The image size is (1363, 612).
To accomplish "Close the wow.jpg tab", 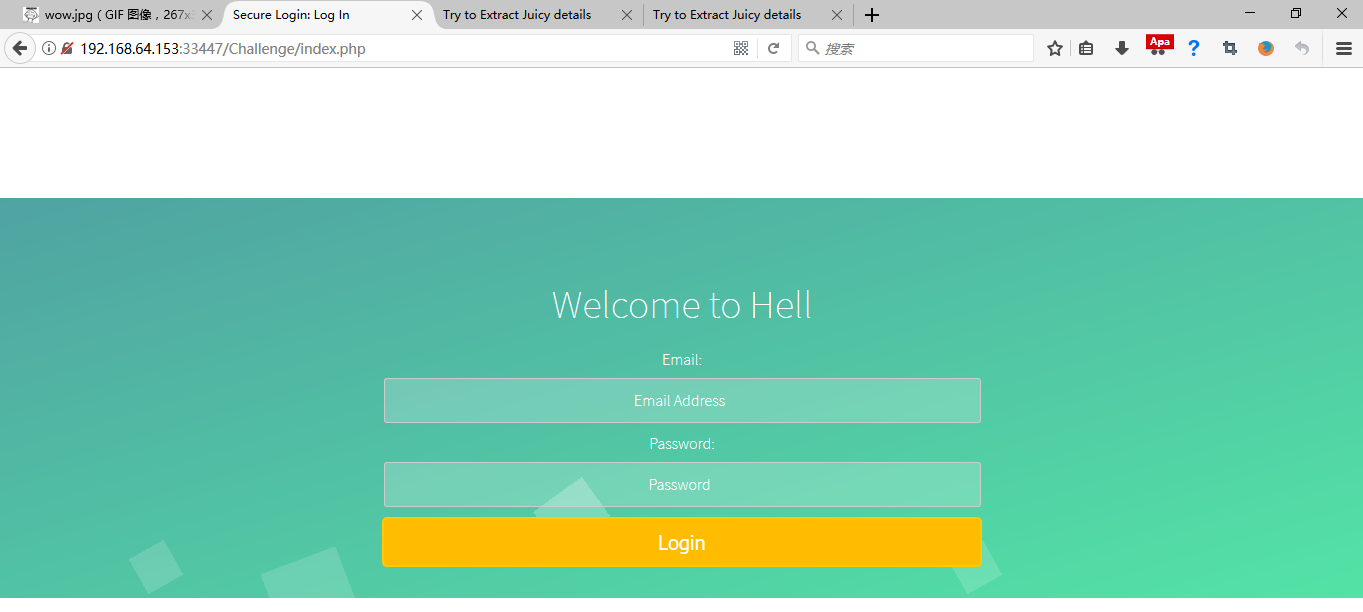I will 207,15.
